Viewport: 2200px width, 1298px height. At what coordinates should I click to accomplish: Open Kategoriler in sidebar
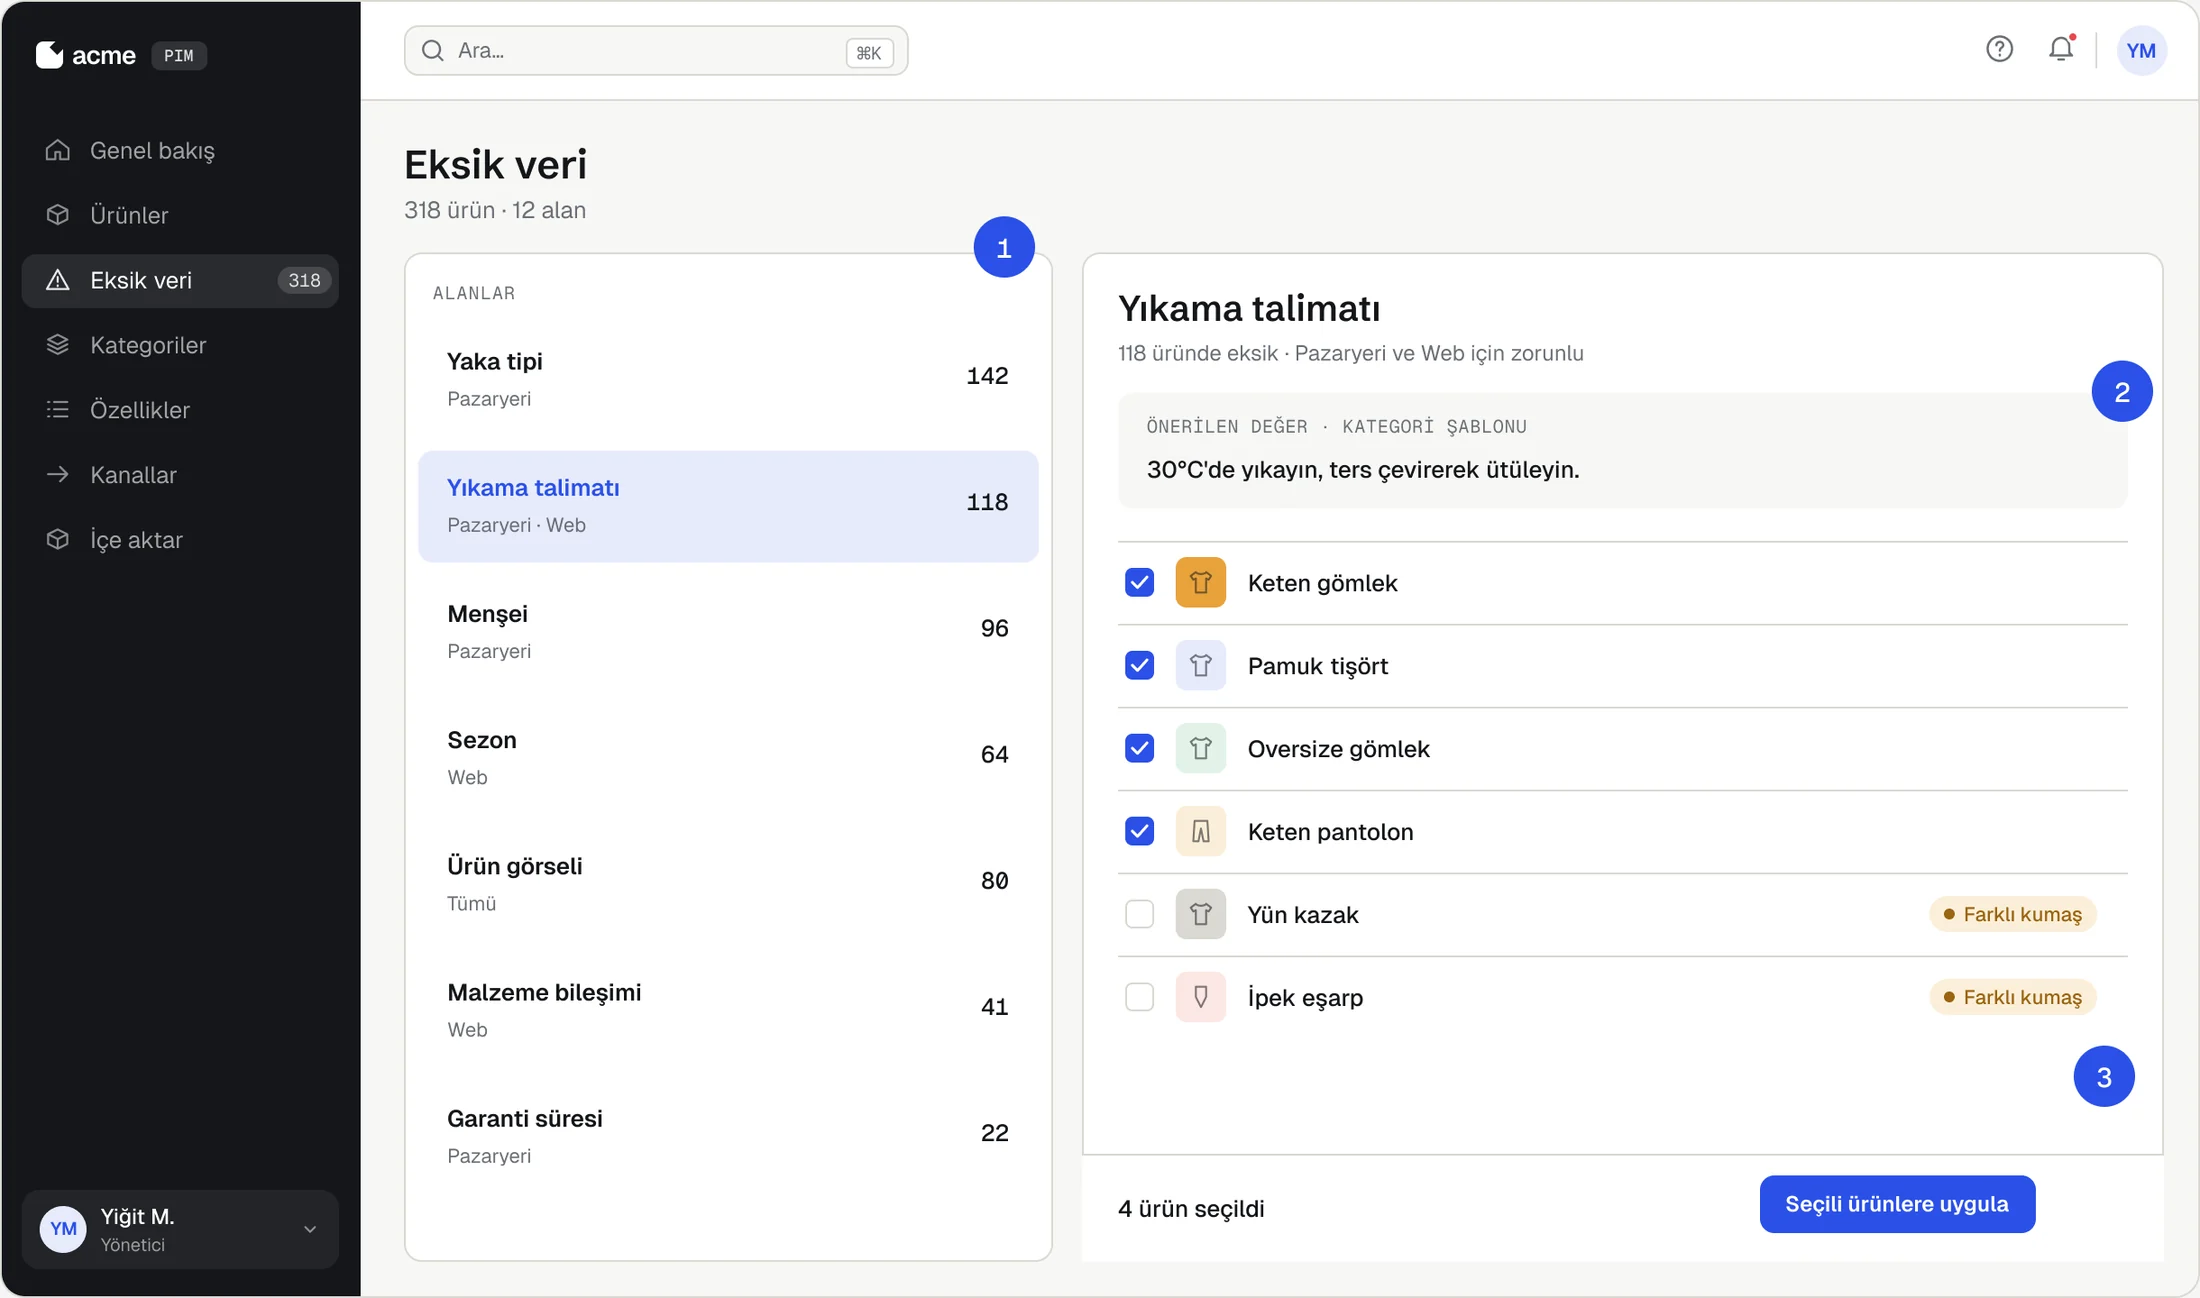(180, 345)
